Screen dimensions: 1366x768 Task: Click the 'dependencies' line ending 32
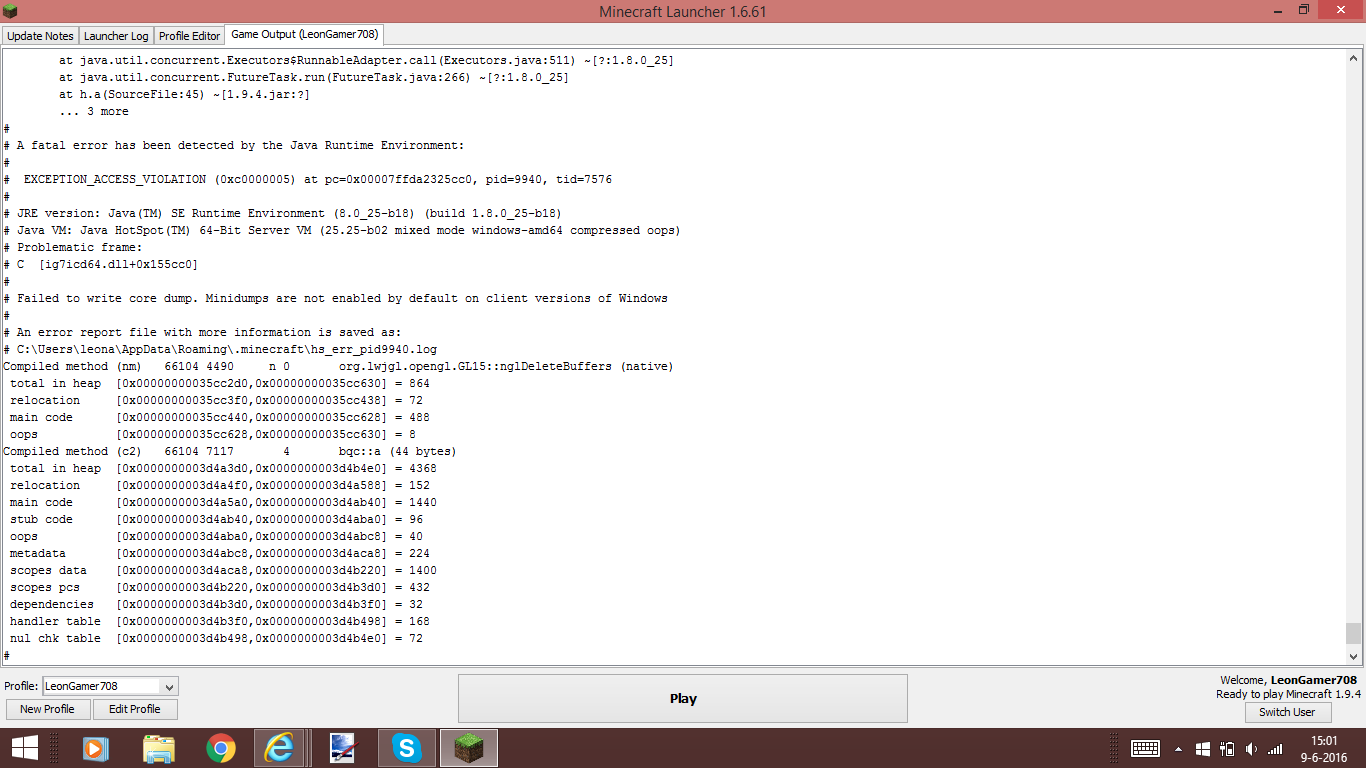(217, 605)
